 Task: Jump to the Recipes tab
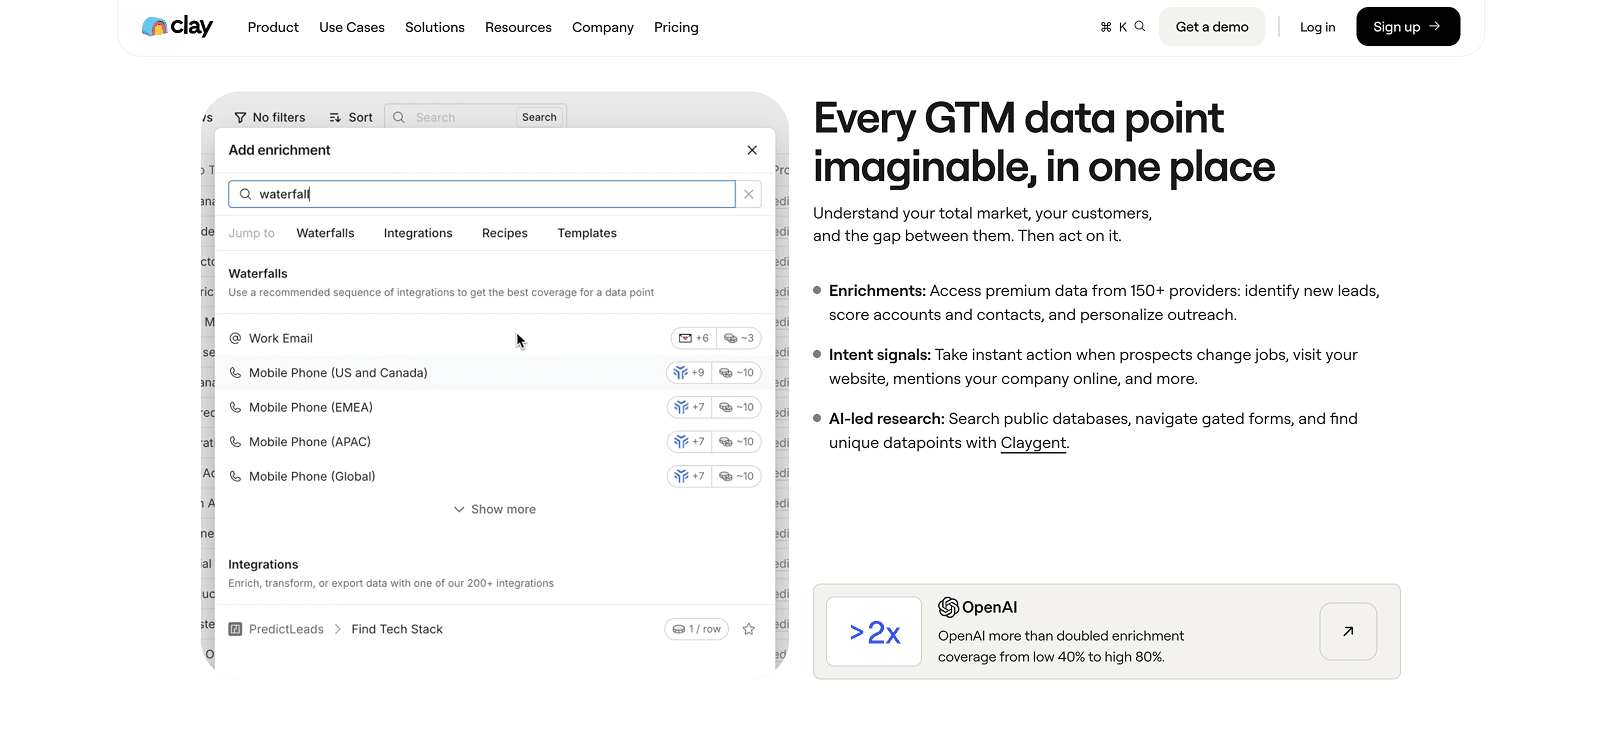tap(505, 233)
